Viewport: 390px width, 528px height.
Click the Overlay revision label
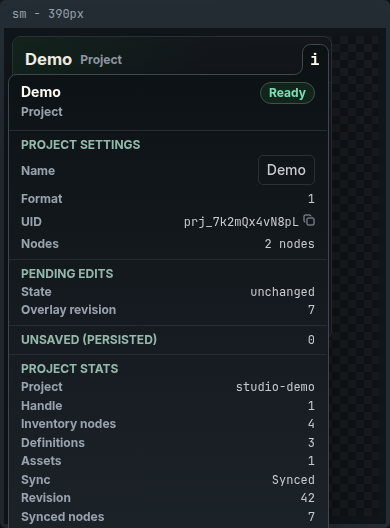point(68,310)
